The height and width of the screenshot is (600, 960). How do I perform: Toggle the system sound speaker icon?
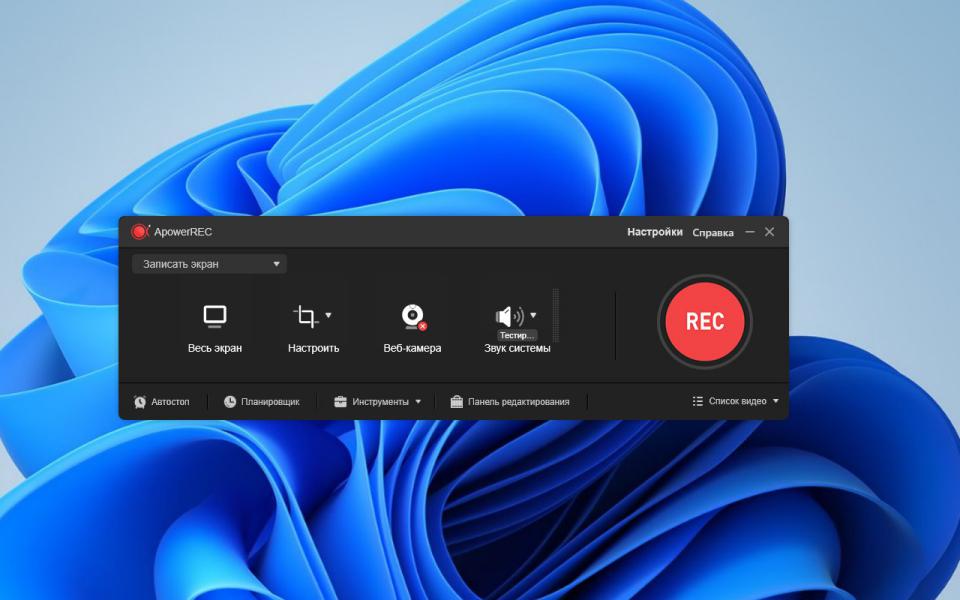coord(509,316)
